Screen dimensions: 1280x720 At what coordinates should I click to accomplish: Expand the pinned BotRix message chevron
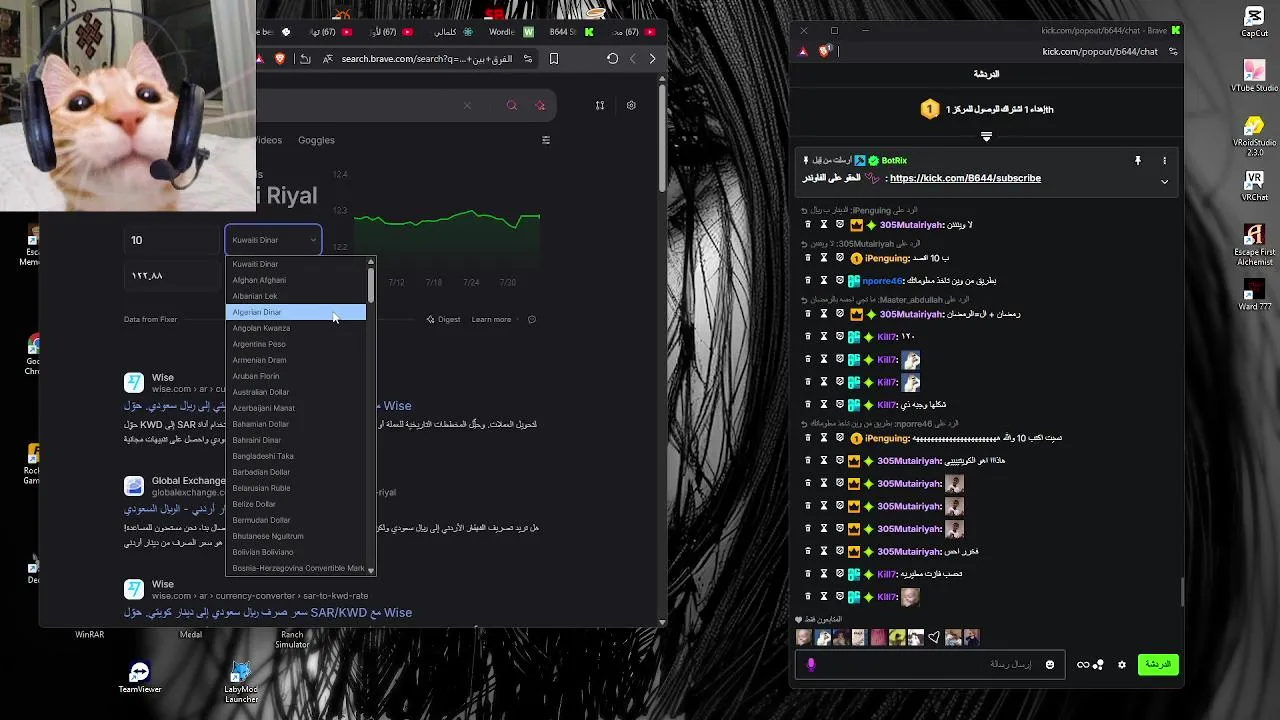click(1164, 182)
